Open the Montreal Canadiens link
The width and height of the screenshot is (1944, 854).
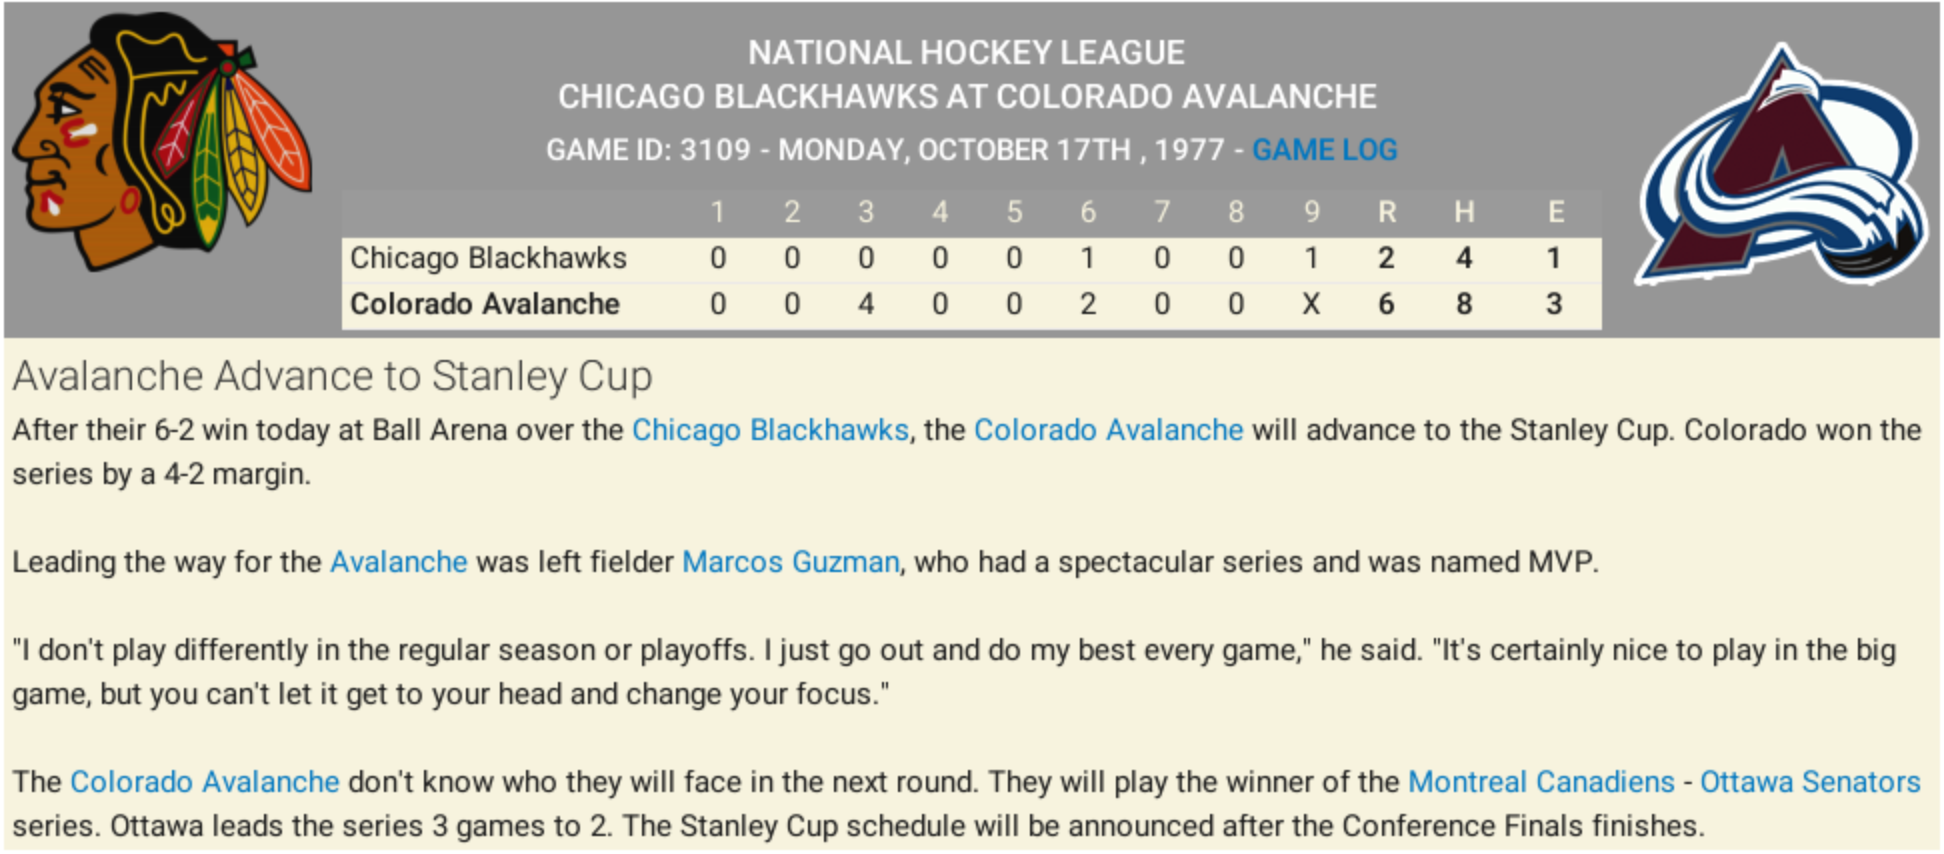pos(1541,782)
